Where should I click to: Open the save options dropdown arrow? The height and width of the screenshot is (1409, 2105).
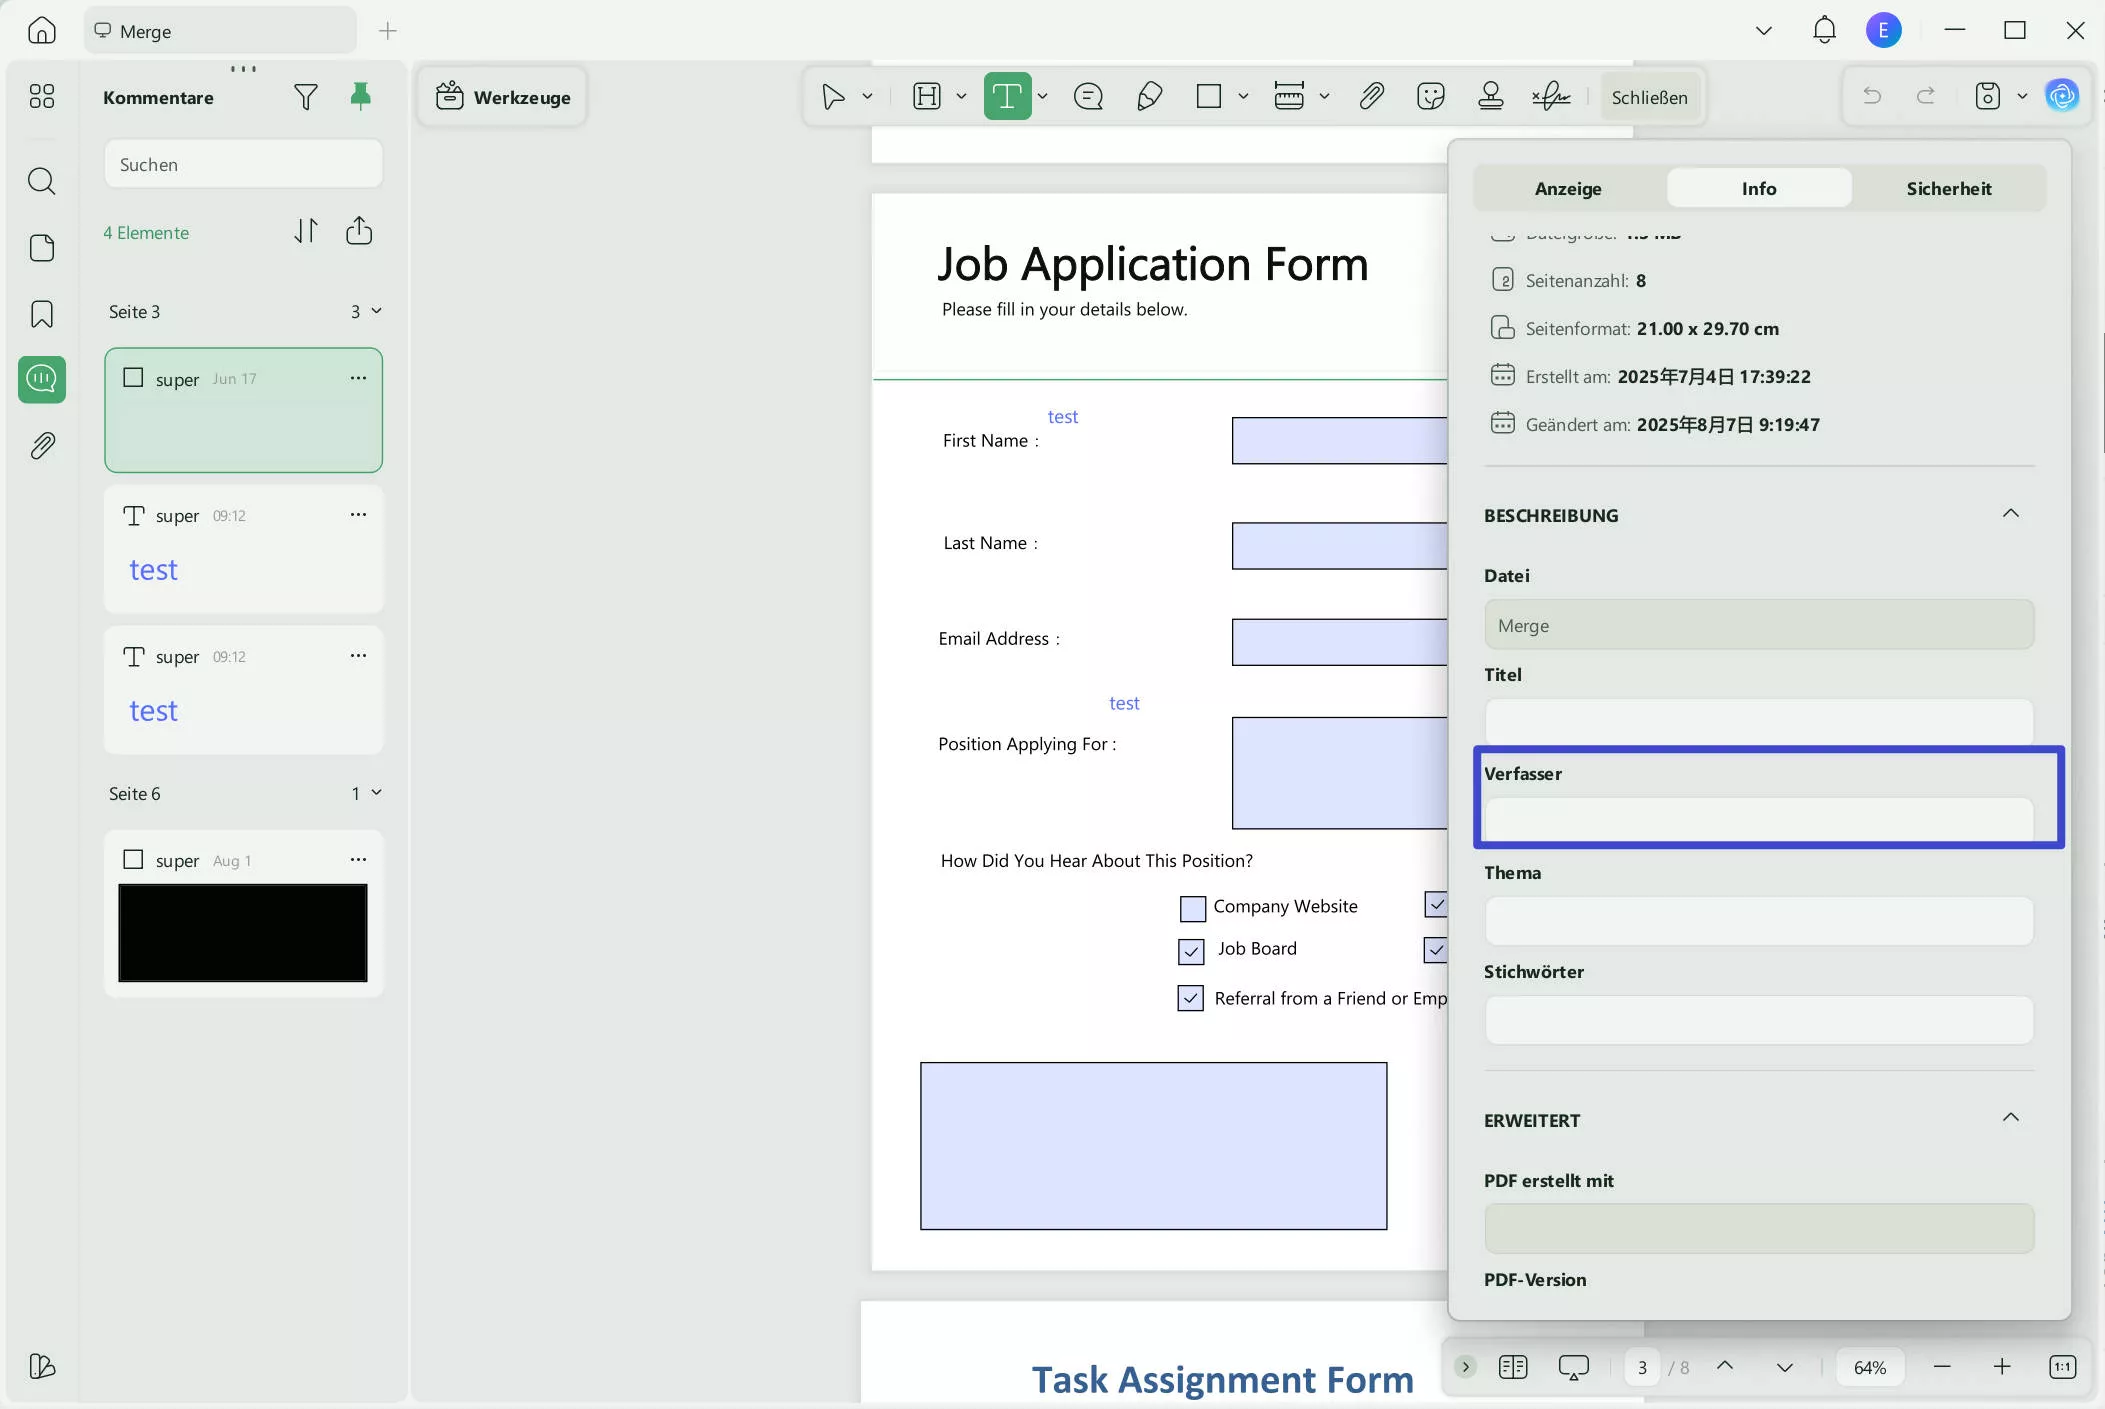click(x=2022, y=97)
